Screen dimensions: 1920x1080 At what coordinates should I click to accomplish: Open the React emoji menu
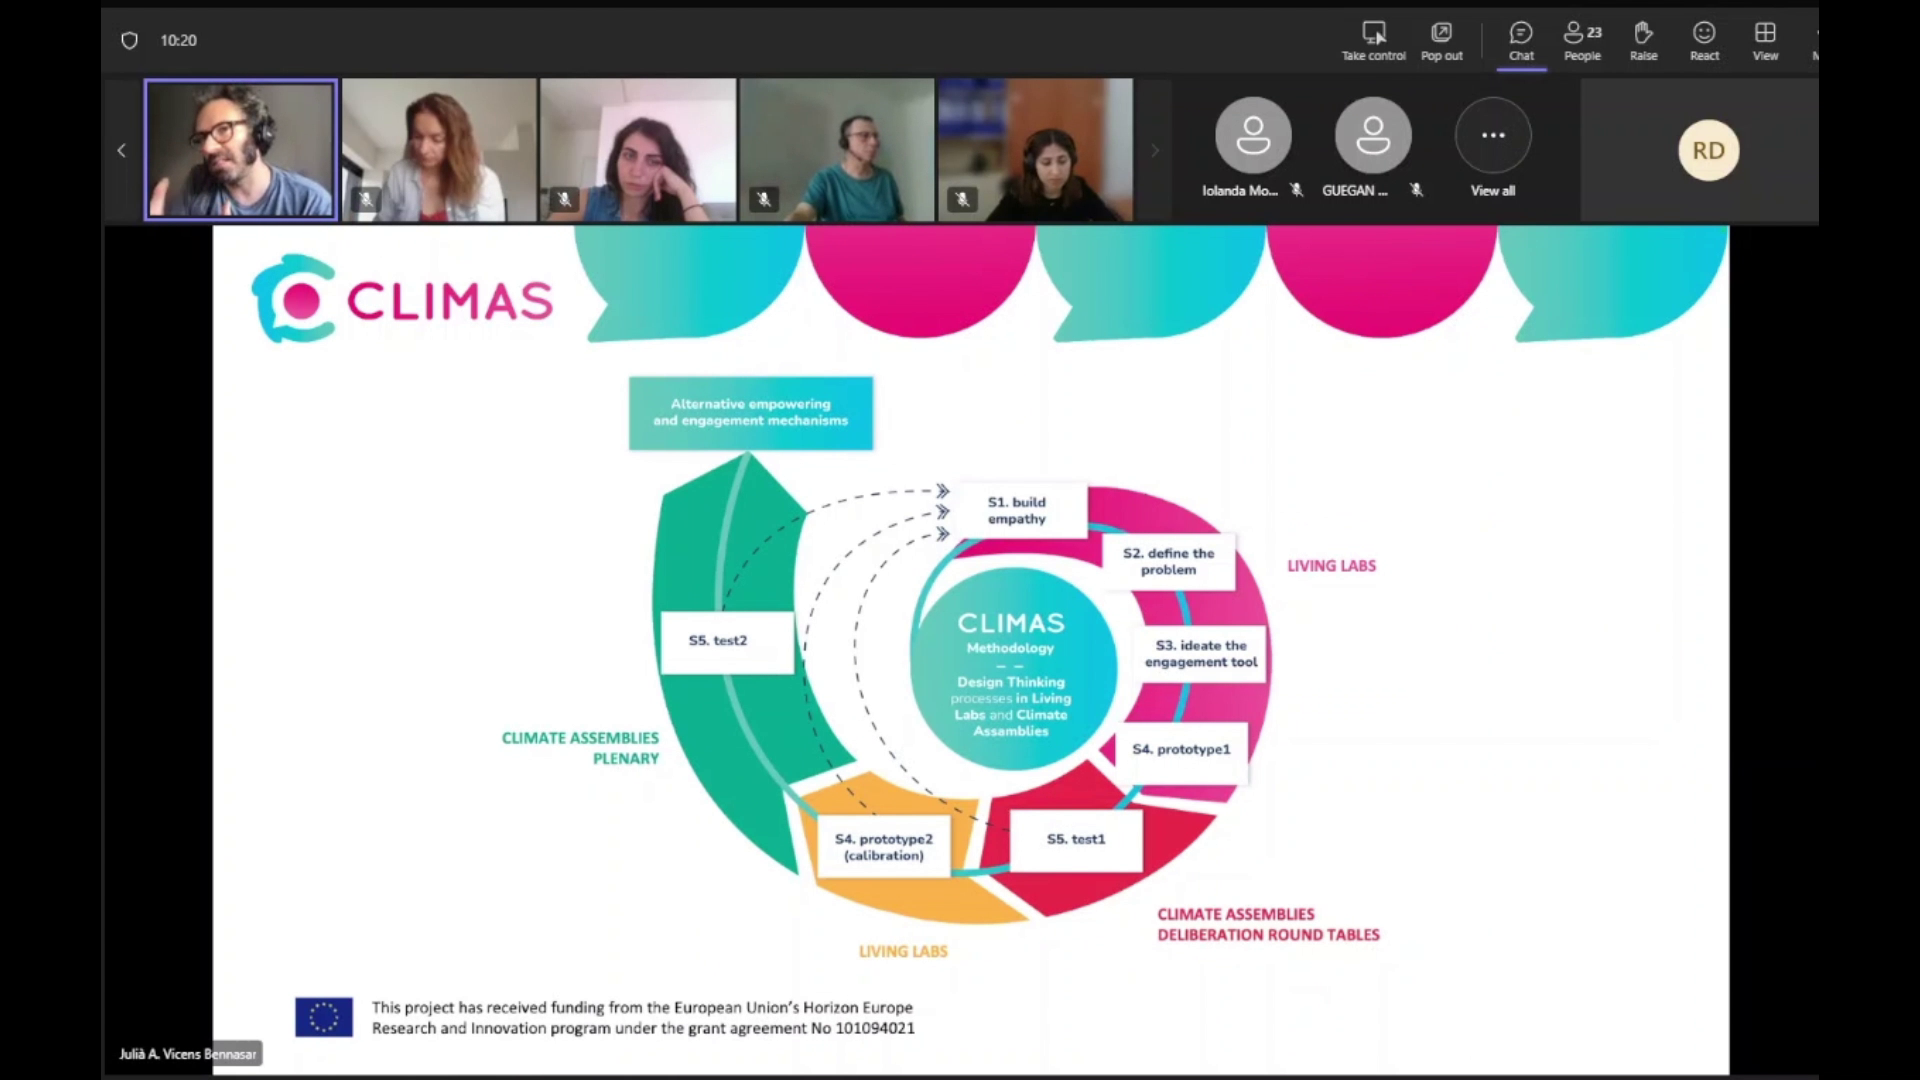[x=1704, y=42]
